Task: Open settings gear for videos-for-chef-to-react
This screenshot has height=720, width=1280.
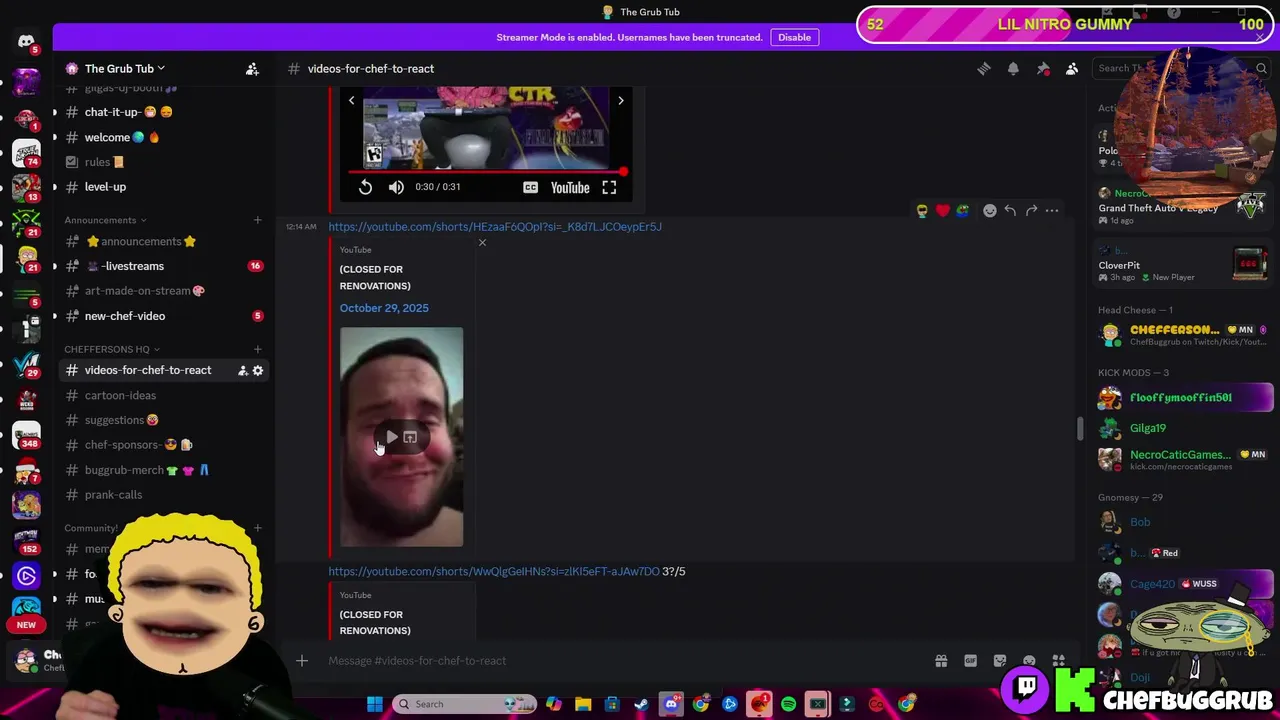Action: (x=258, y=370)
